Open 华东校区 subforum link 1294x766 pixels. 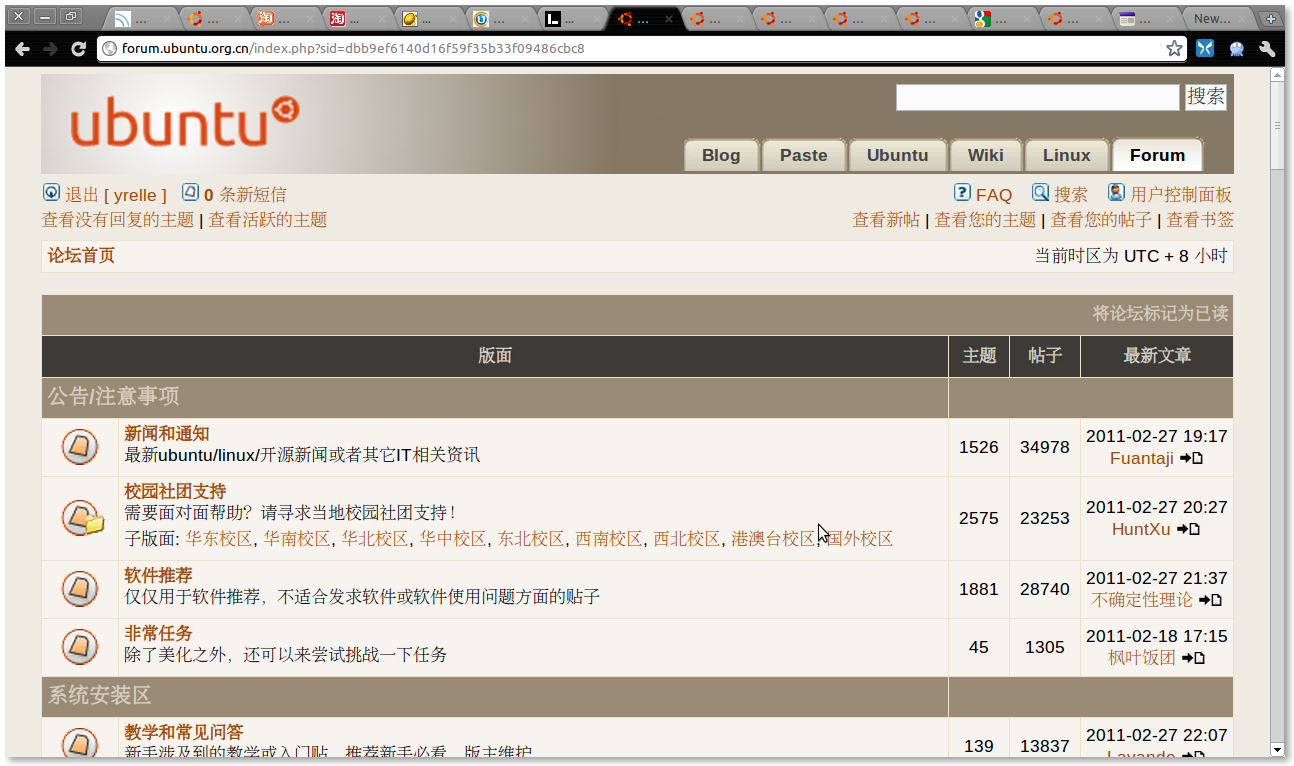pos(219,539)
